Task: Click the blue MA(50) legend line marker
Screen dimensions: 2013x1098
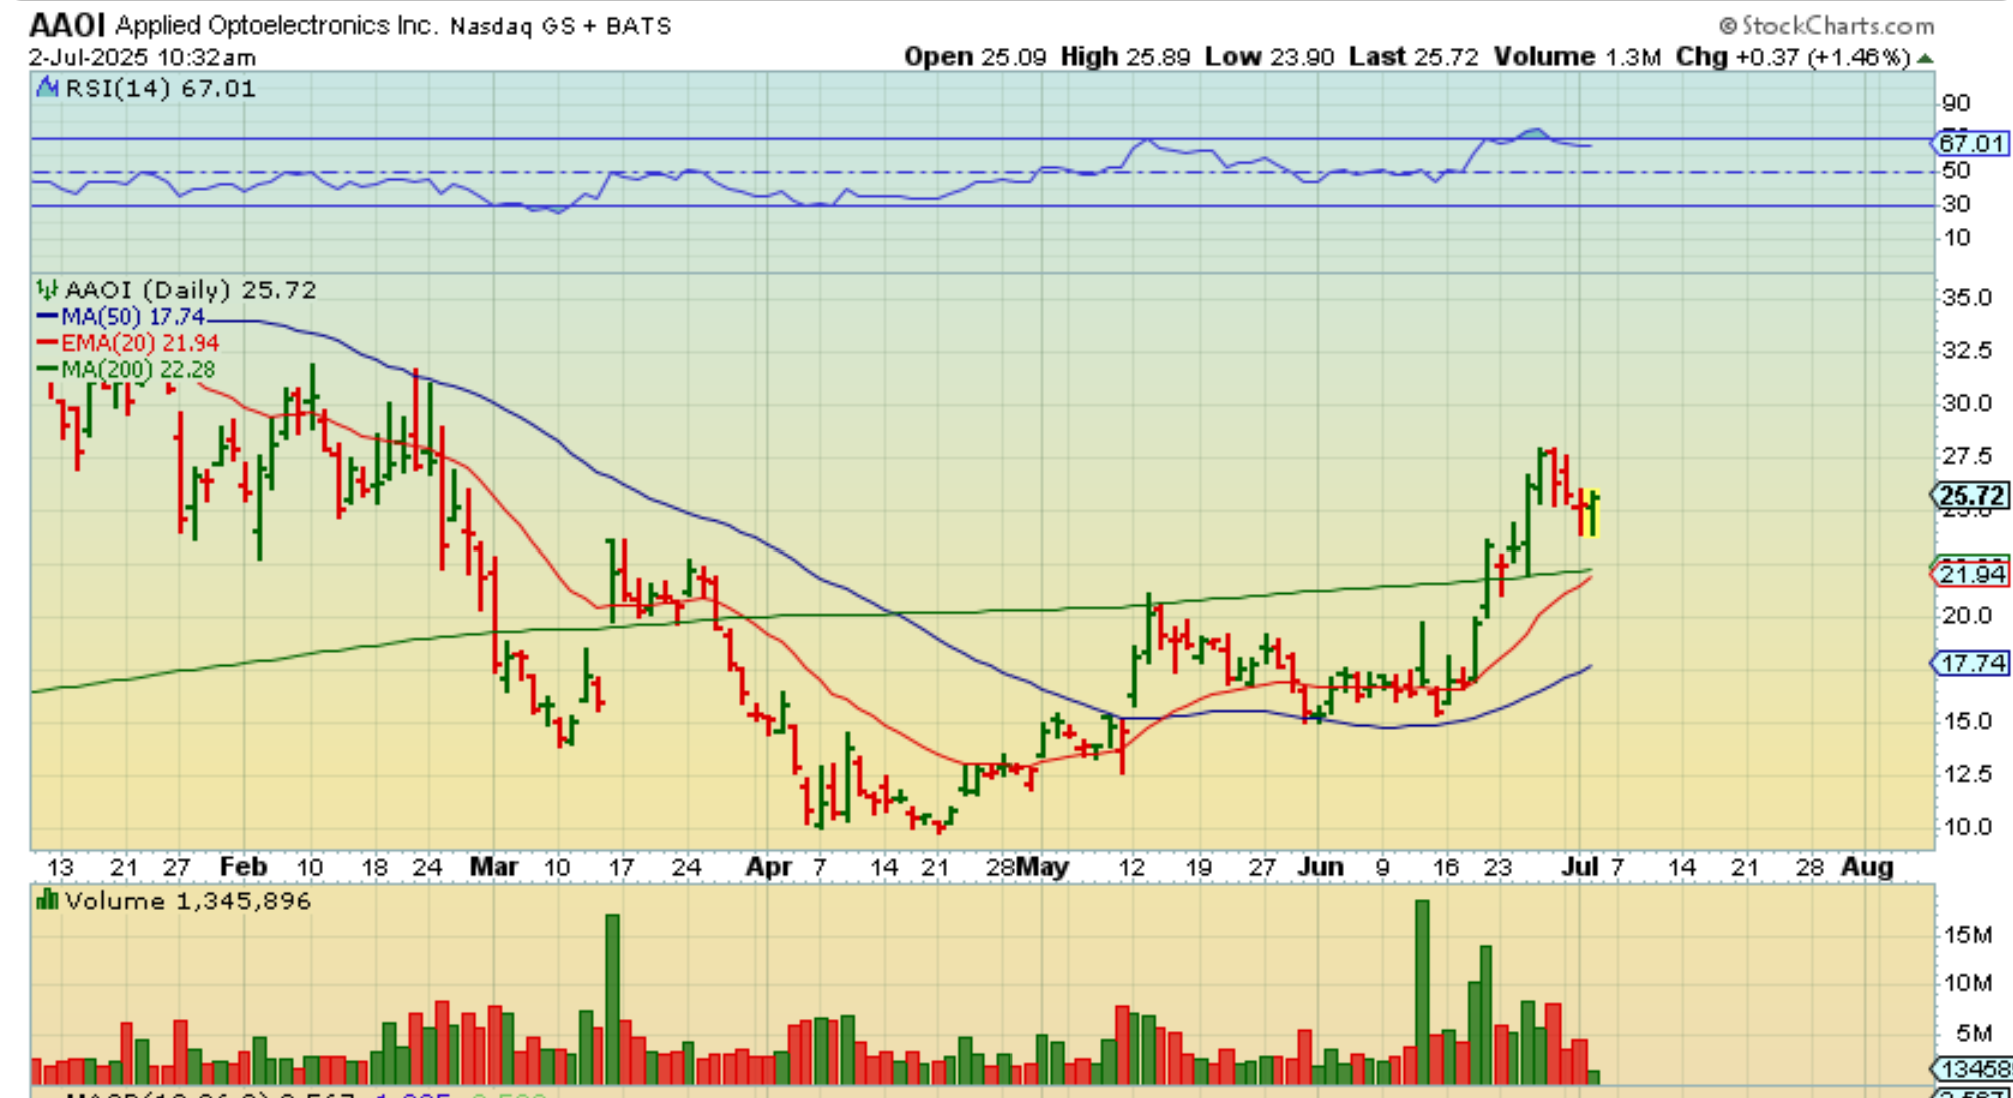Action: click(47, 317)
